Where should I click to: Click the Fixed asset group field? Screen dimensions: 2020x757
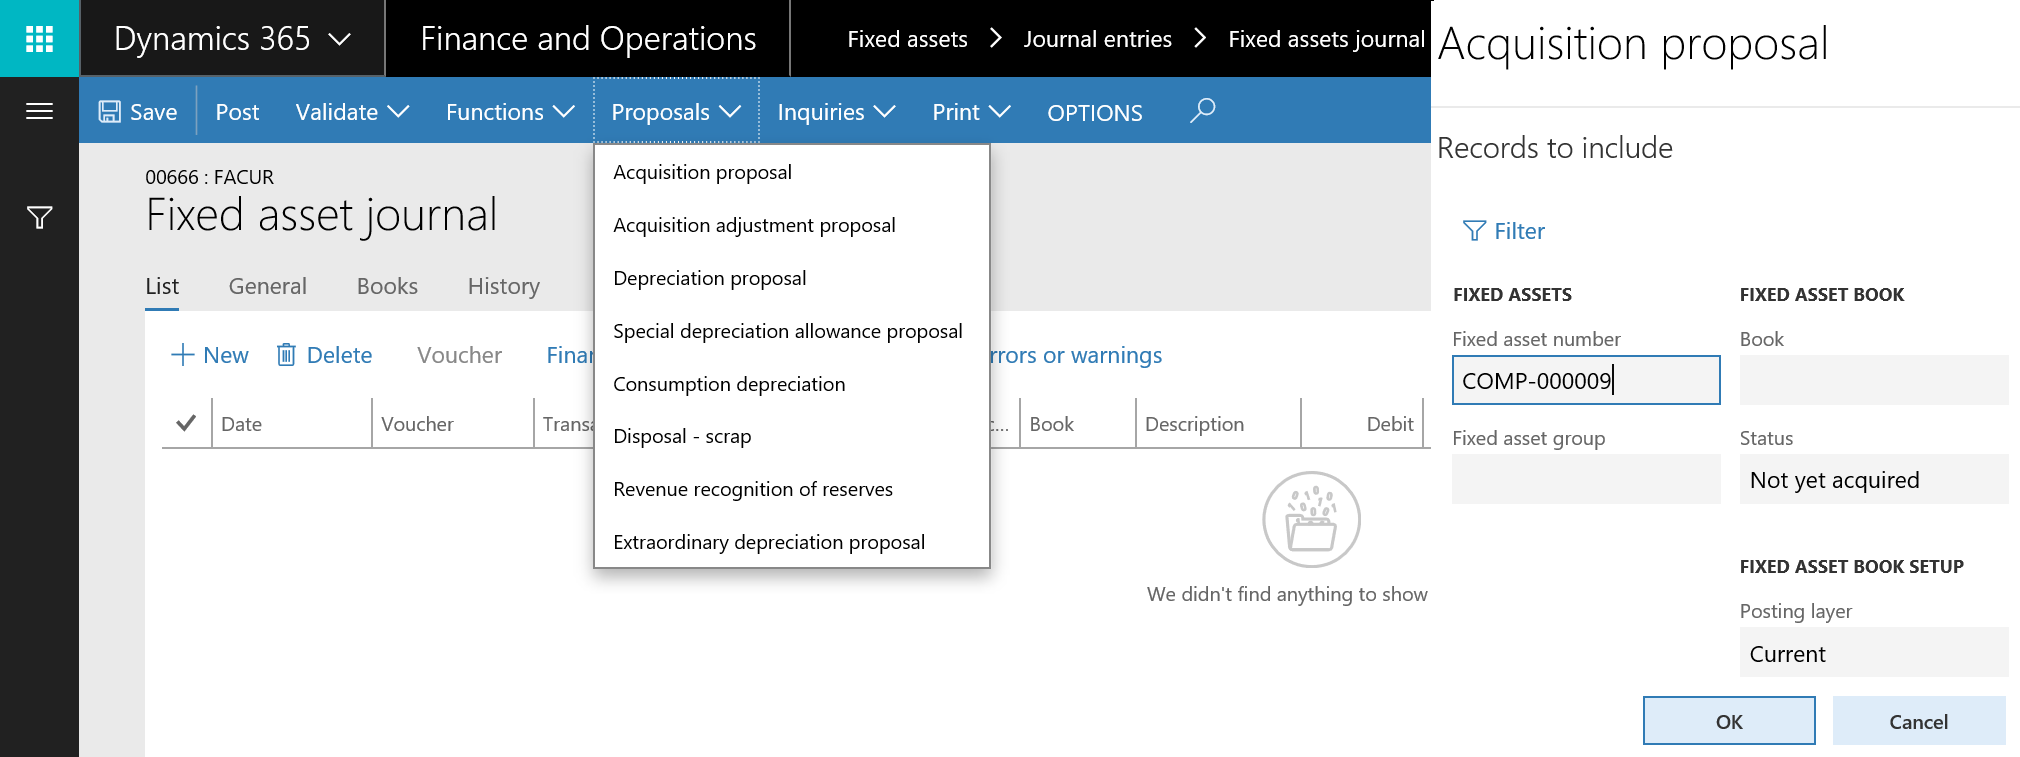click(1586, 479)
